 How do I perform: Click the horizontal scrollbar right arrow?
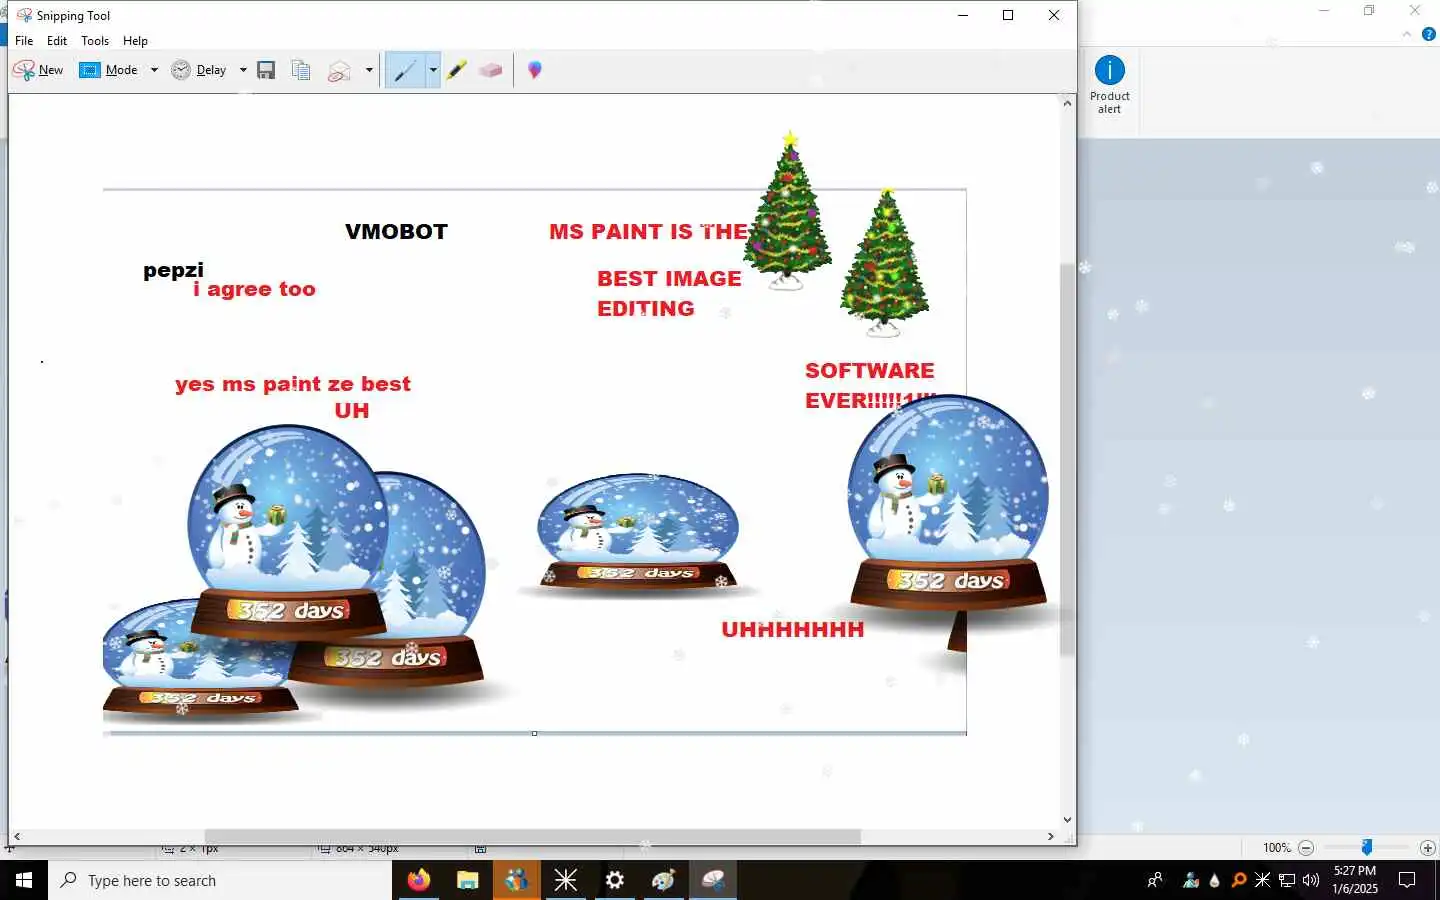tap(1050, 836)
